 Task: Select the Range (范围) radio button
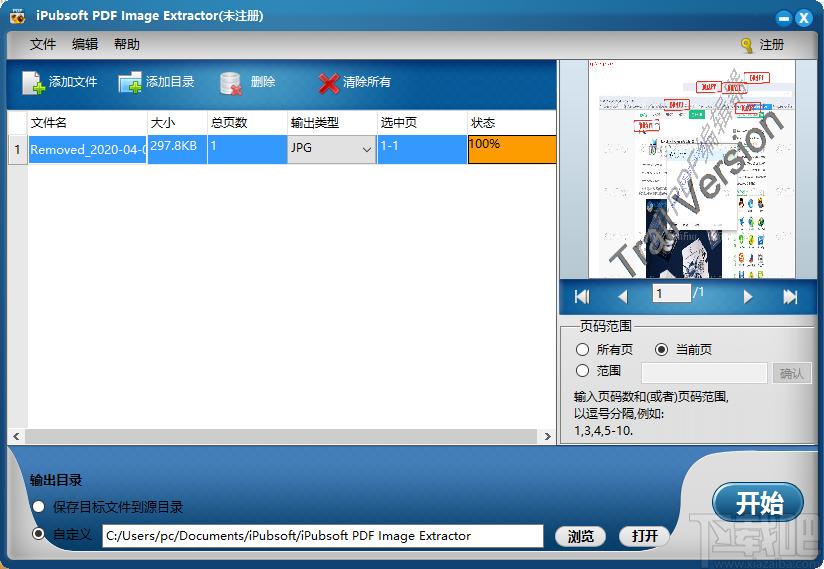pyautogui.click(x=582, y=370)
